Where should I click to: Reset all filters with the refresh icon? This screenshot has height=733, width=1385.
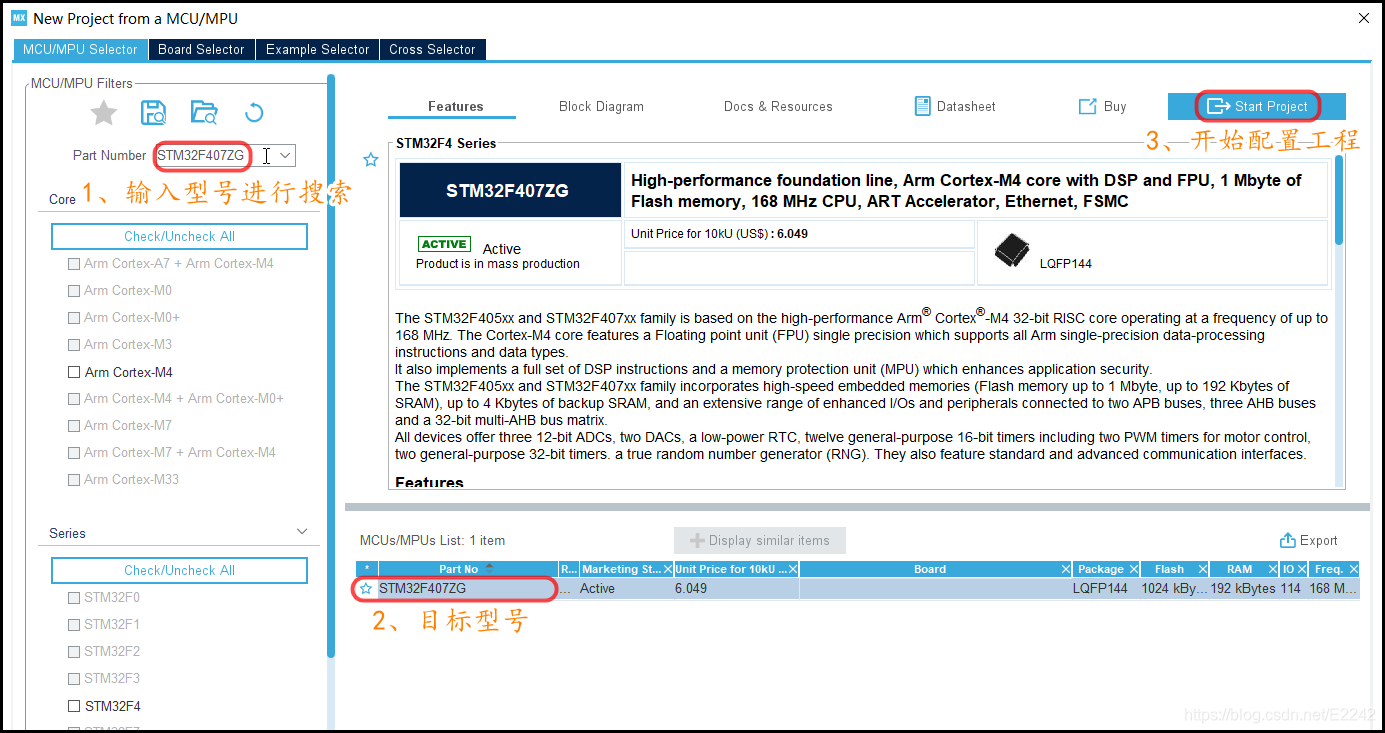(254, 113)
